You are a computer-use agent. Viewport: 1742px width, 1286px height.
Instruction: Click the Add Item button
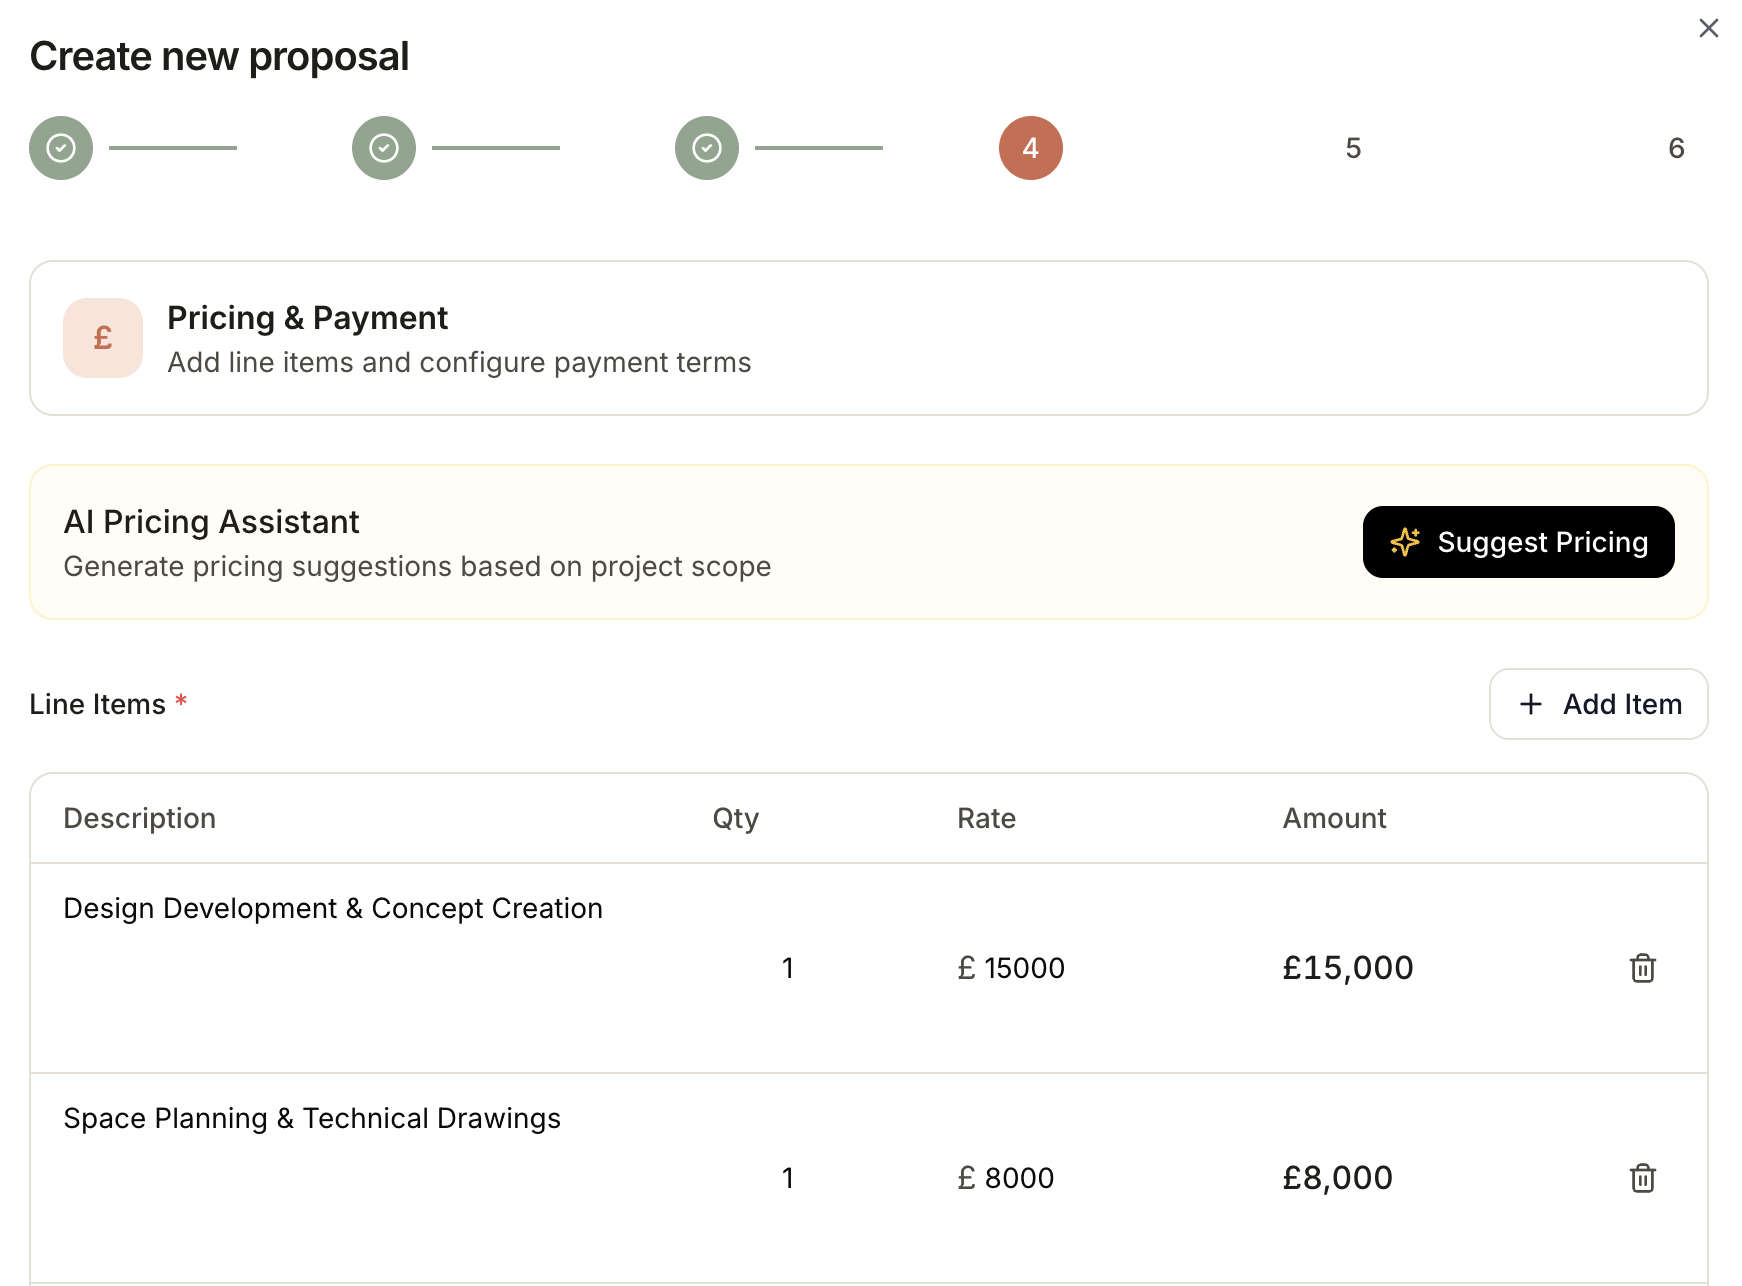click(x=1598, y=704)
